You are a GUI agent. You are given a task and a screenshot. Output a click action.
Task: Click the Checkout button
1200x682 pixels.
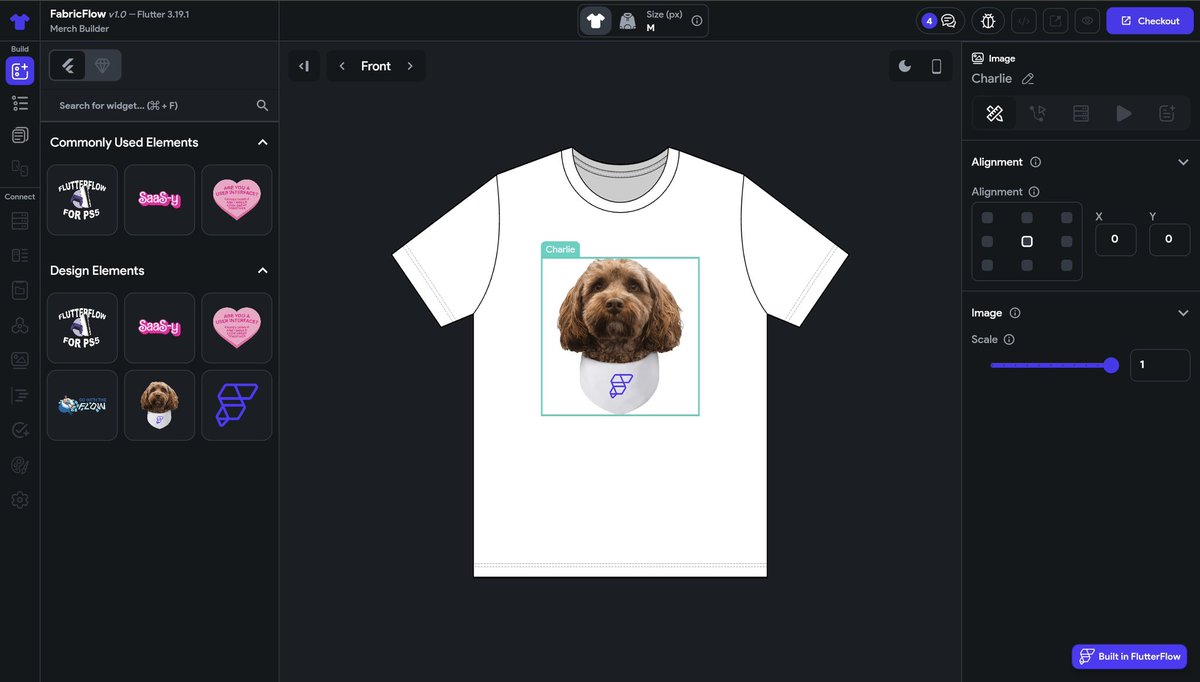(x=1150, y=21)
